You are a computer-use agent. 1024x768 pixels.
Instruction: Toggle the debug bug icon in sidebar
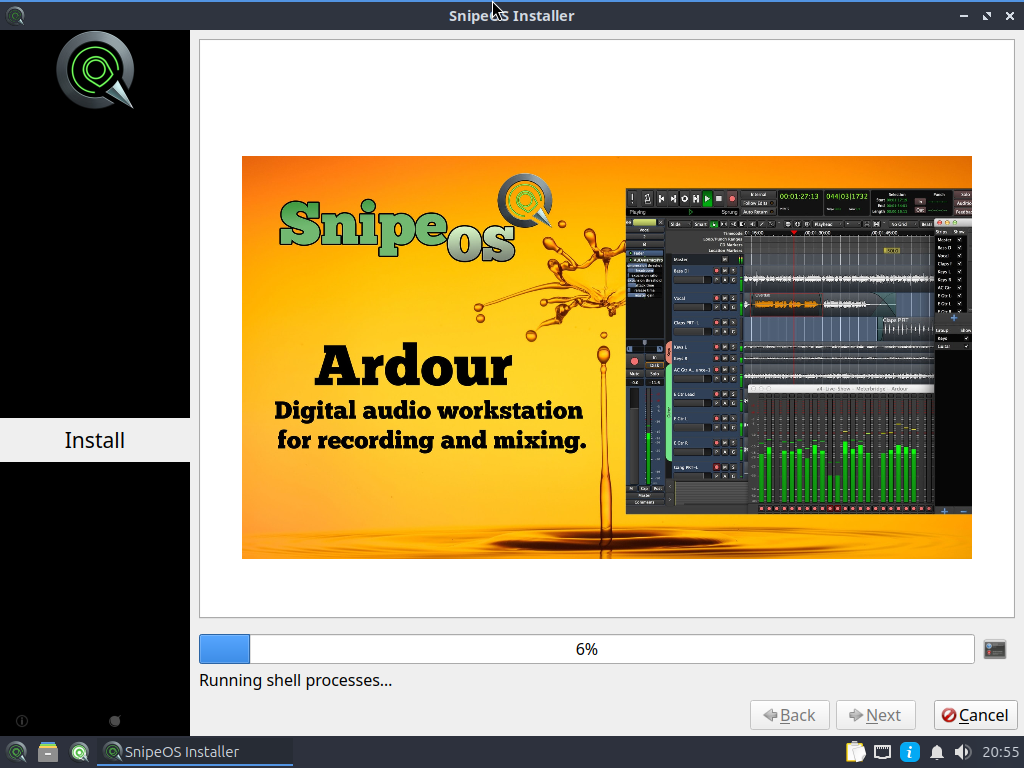(115, 721)
